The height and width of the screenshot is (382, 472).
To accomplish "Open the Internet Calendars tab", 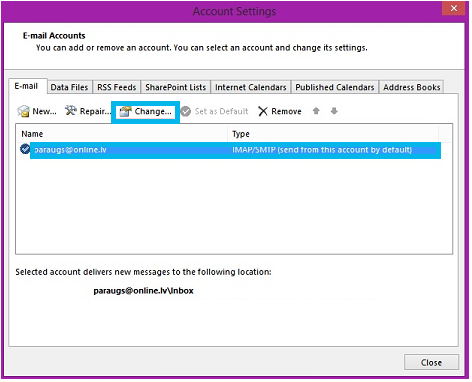I will tap(251, 87).
